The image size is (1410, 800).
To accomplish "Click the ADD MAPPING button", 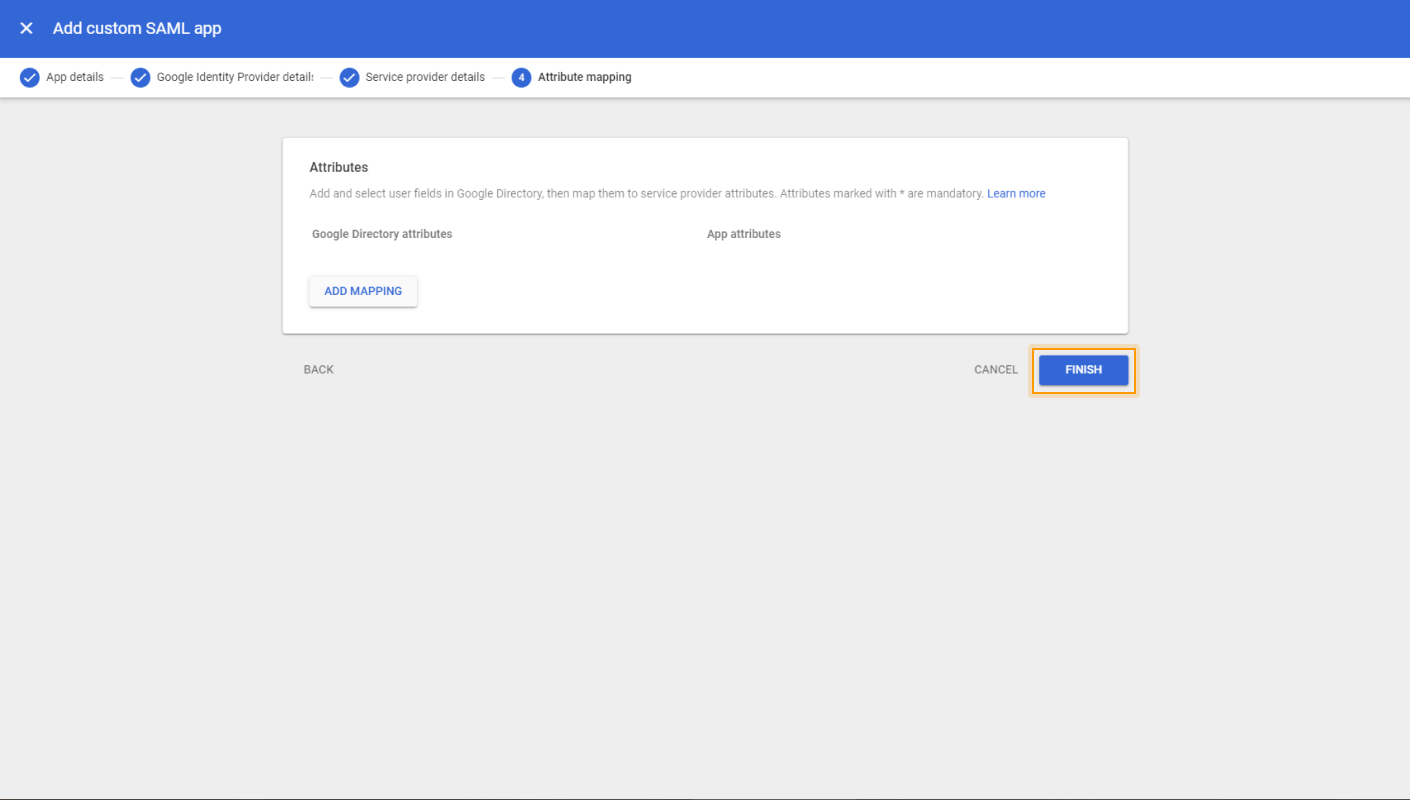I will (363, 291).
